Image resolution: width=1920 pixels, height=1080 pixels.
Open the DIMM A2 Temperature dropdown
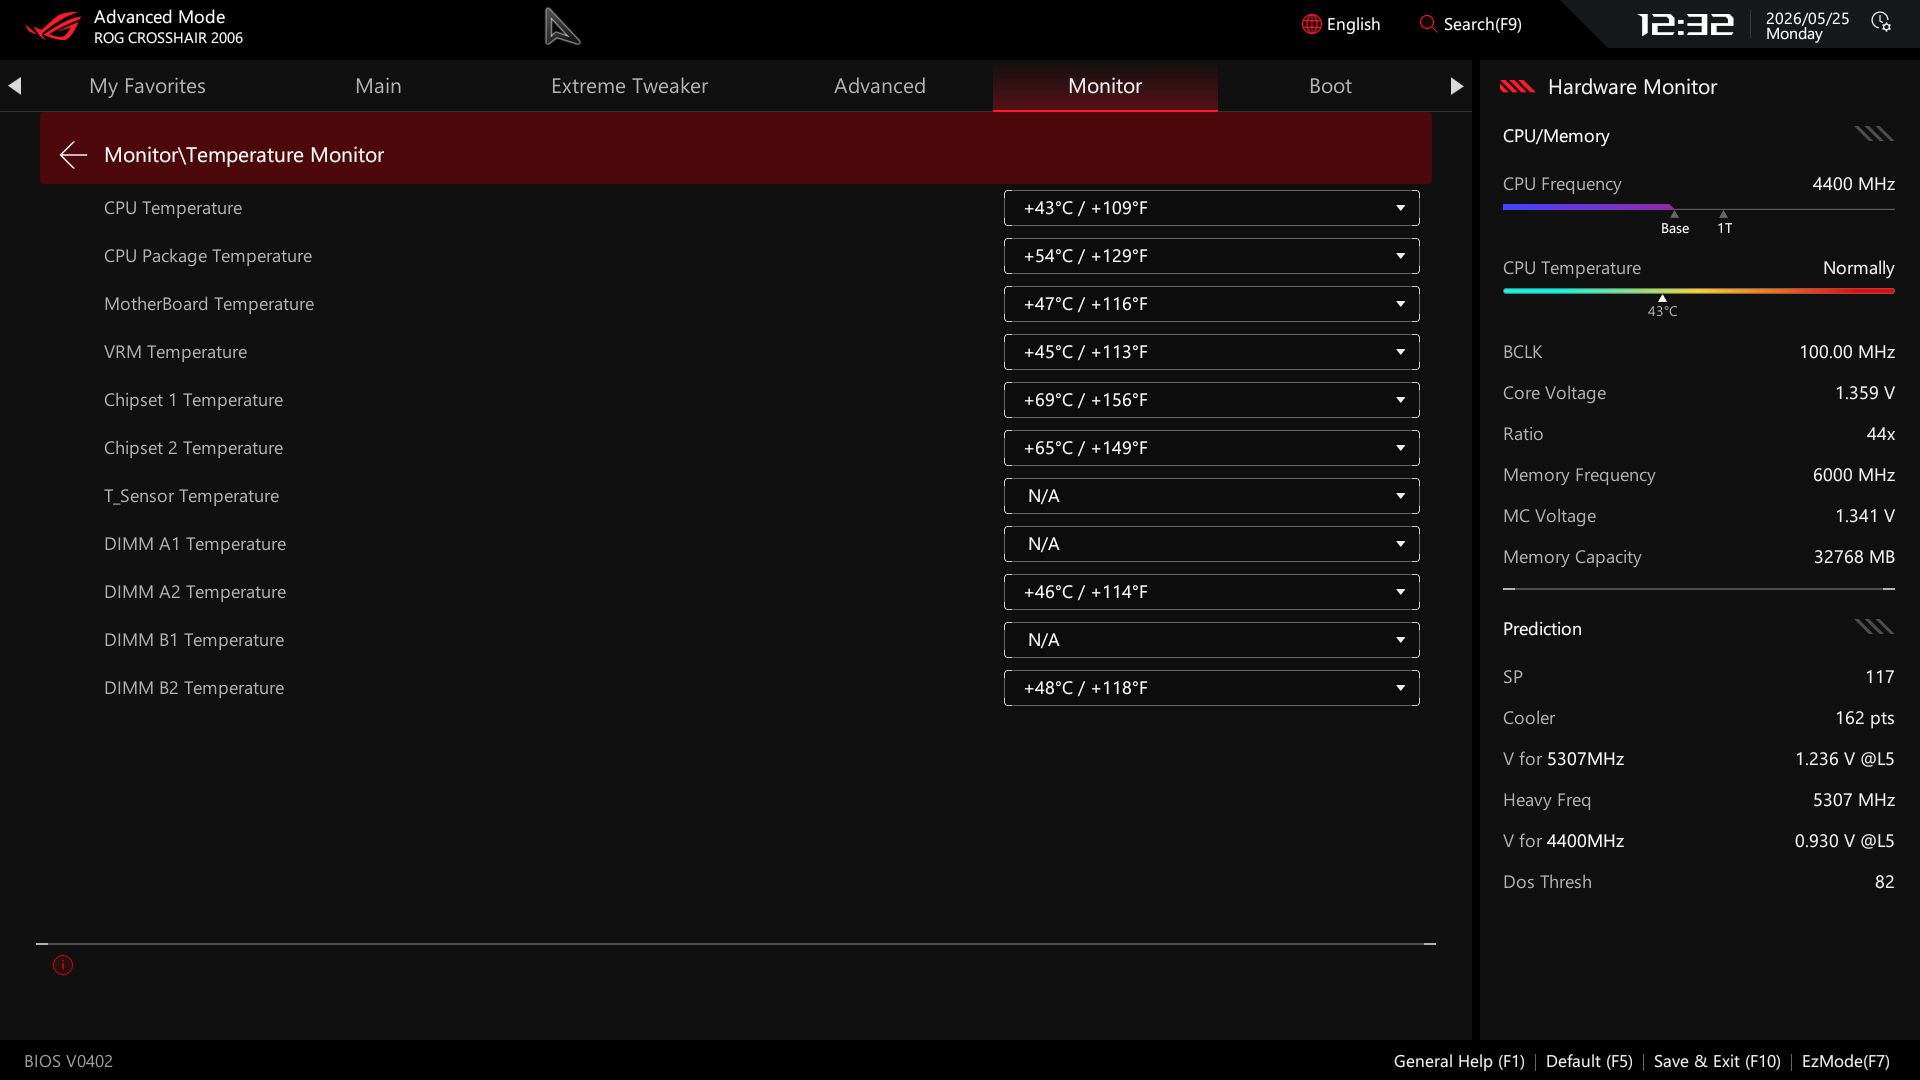1211,592
